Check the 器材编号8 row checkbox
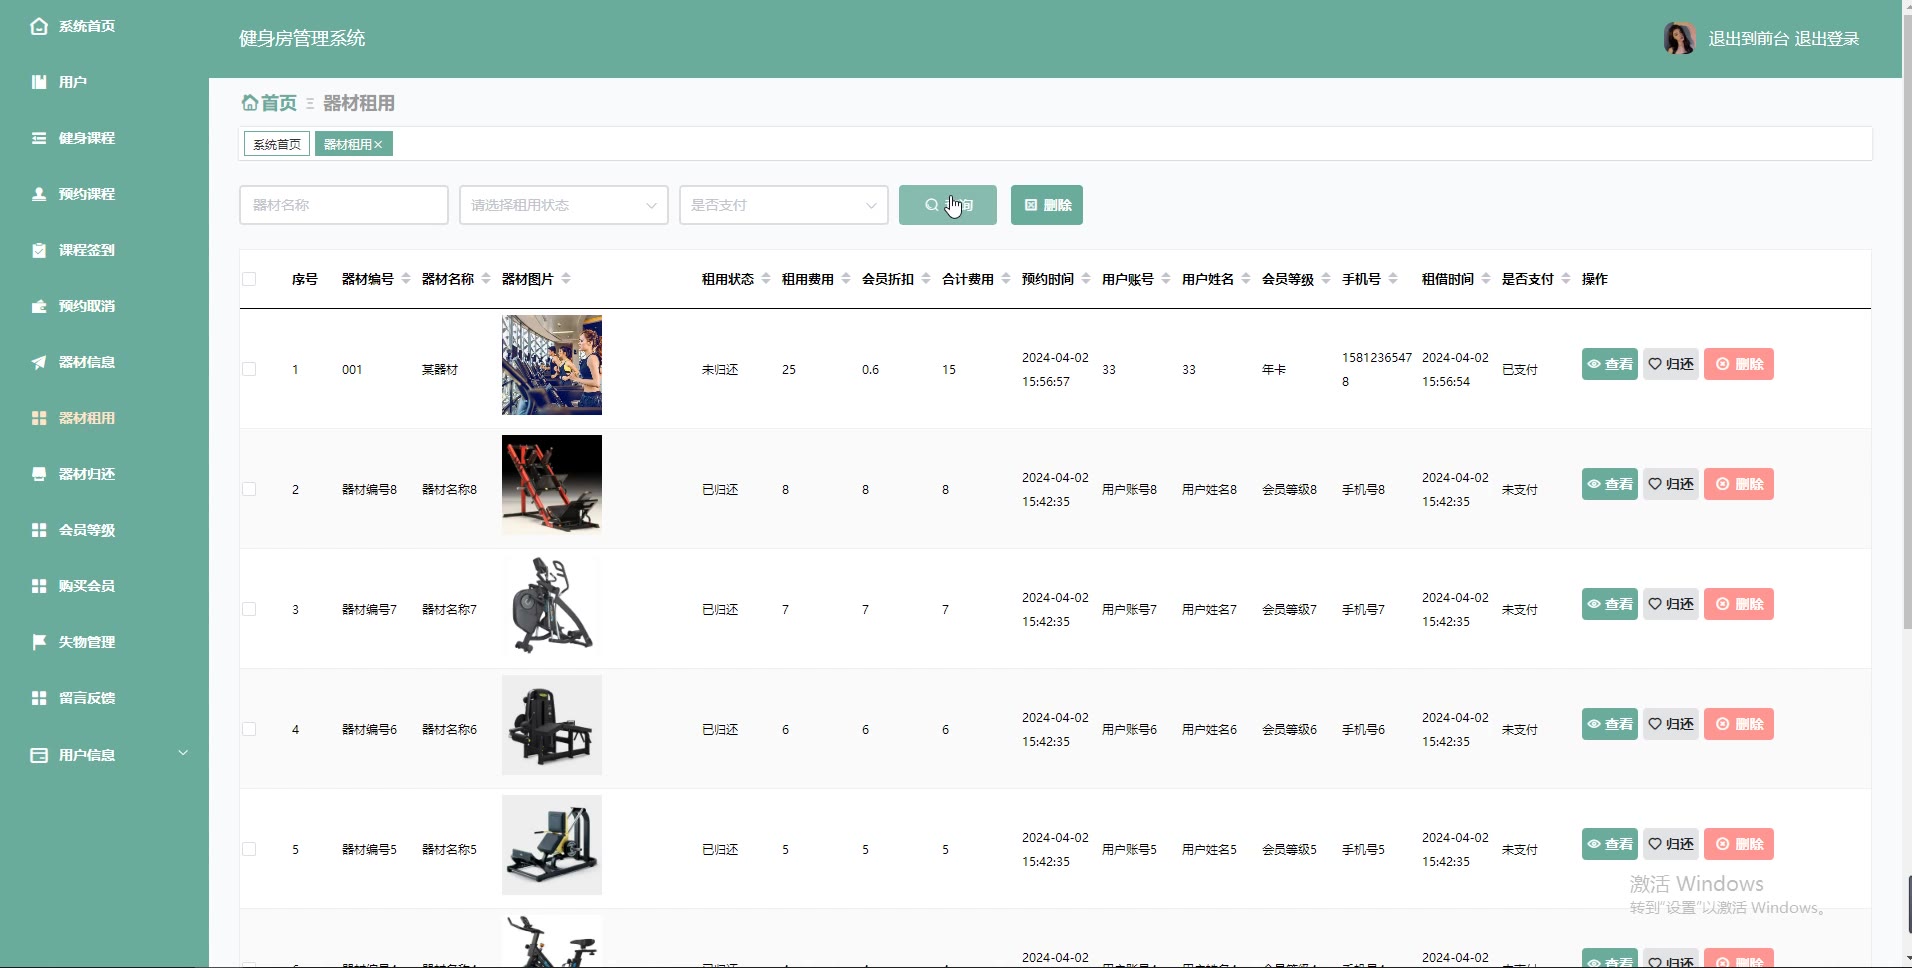The width and height of the screenshot is (1912, 968). click(x=249, y=489)
